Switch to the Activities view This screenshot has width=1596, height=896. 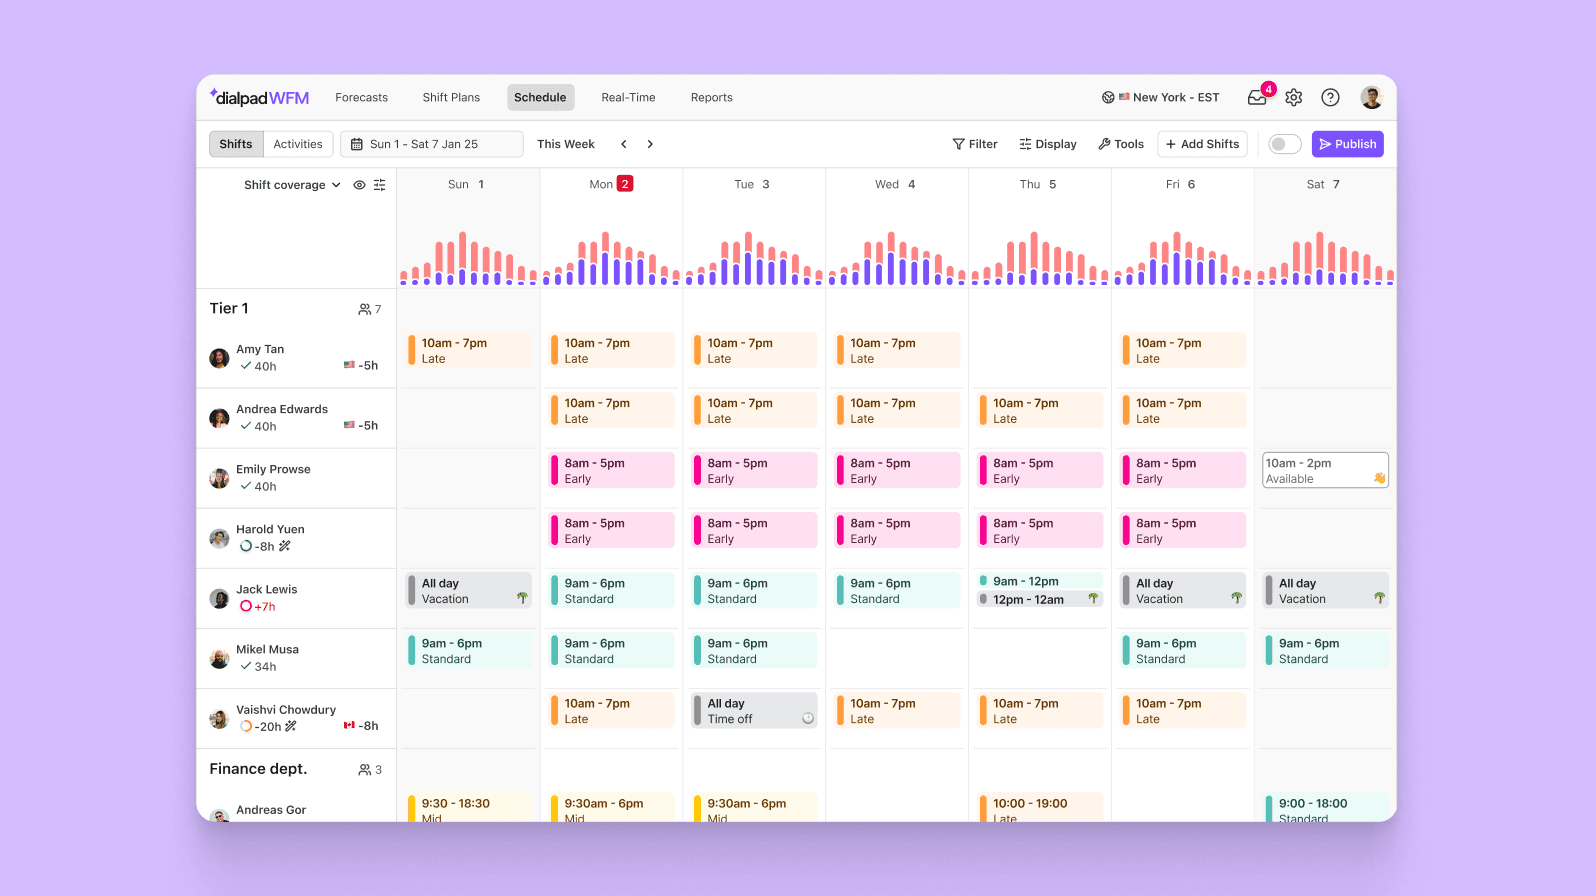298,144
